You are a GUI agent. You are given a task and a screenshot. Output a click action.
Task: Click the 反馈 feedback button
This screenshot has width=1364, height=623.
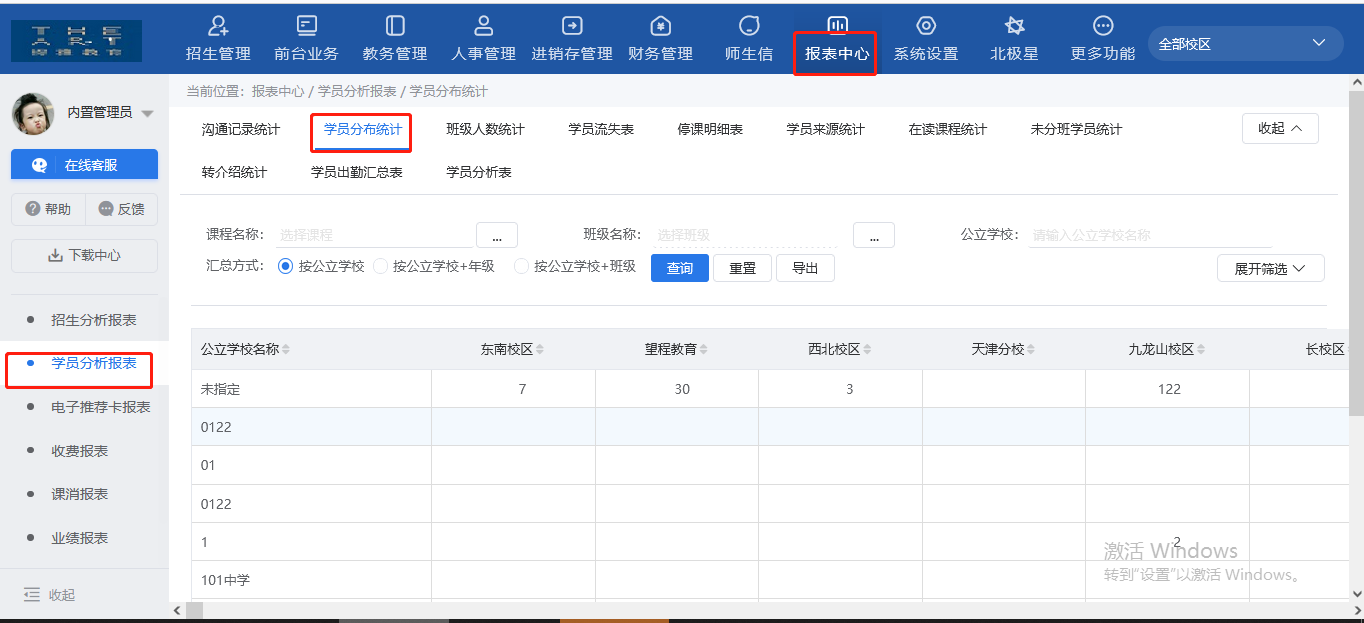121,209
